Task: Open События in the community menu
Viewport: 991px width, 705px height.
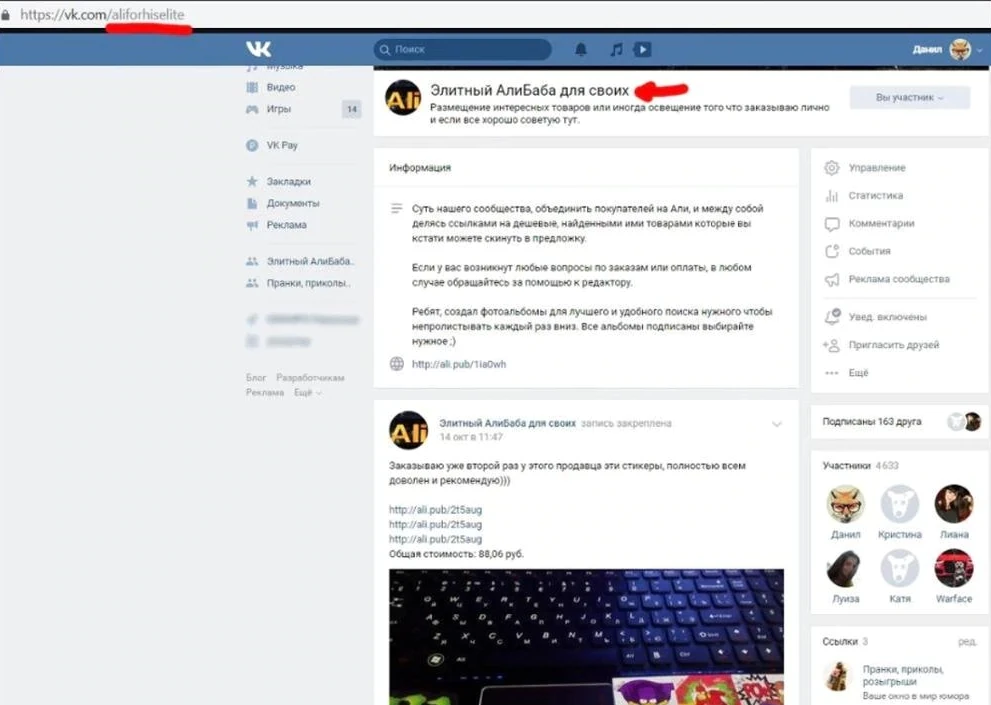Action: point(869,251)
